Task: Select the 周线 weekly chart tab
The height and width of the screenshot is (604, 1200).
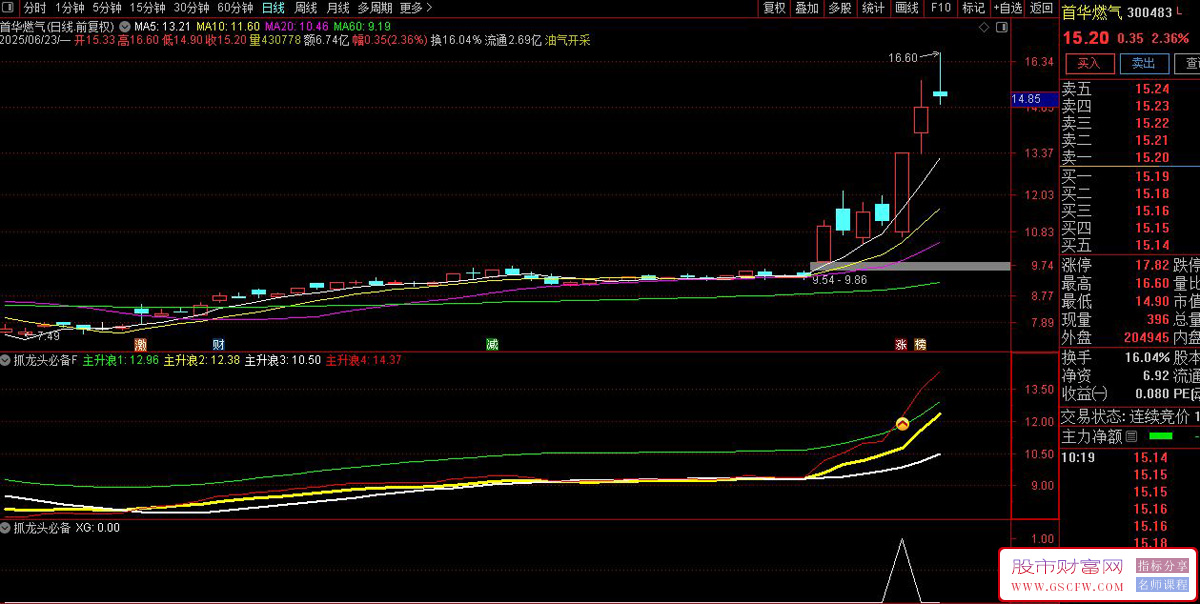Action: pos(306,7)
